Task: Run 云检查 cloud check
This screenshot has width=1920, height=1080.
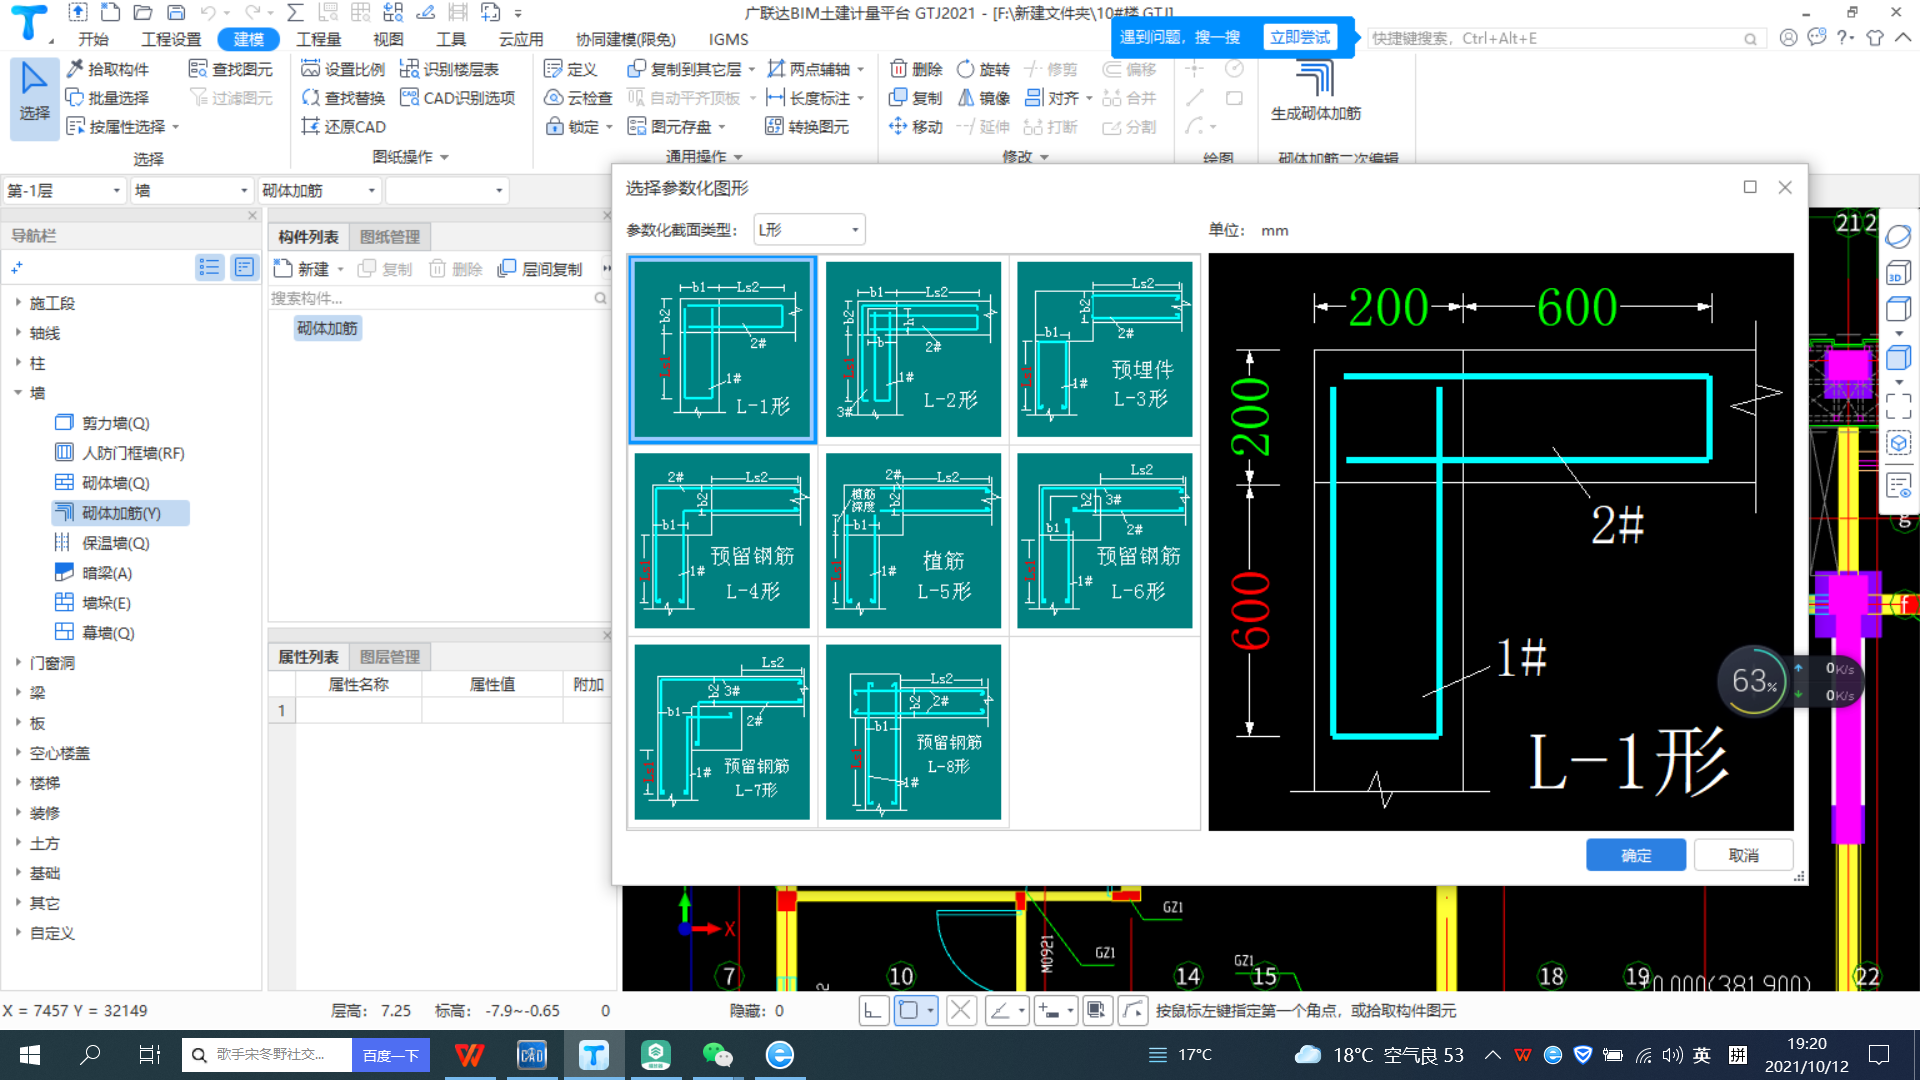Action: (x=578, y=98)
